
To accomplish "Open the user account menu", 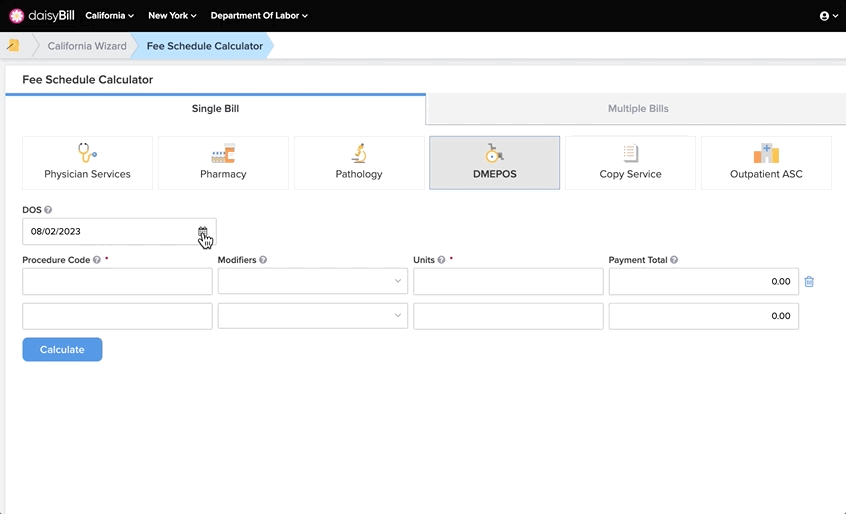I will point(829,16).
